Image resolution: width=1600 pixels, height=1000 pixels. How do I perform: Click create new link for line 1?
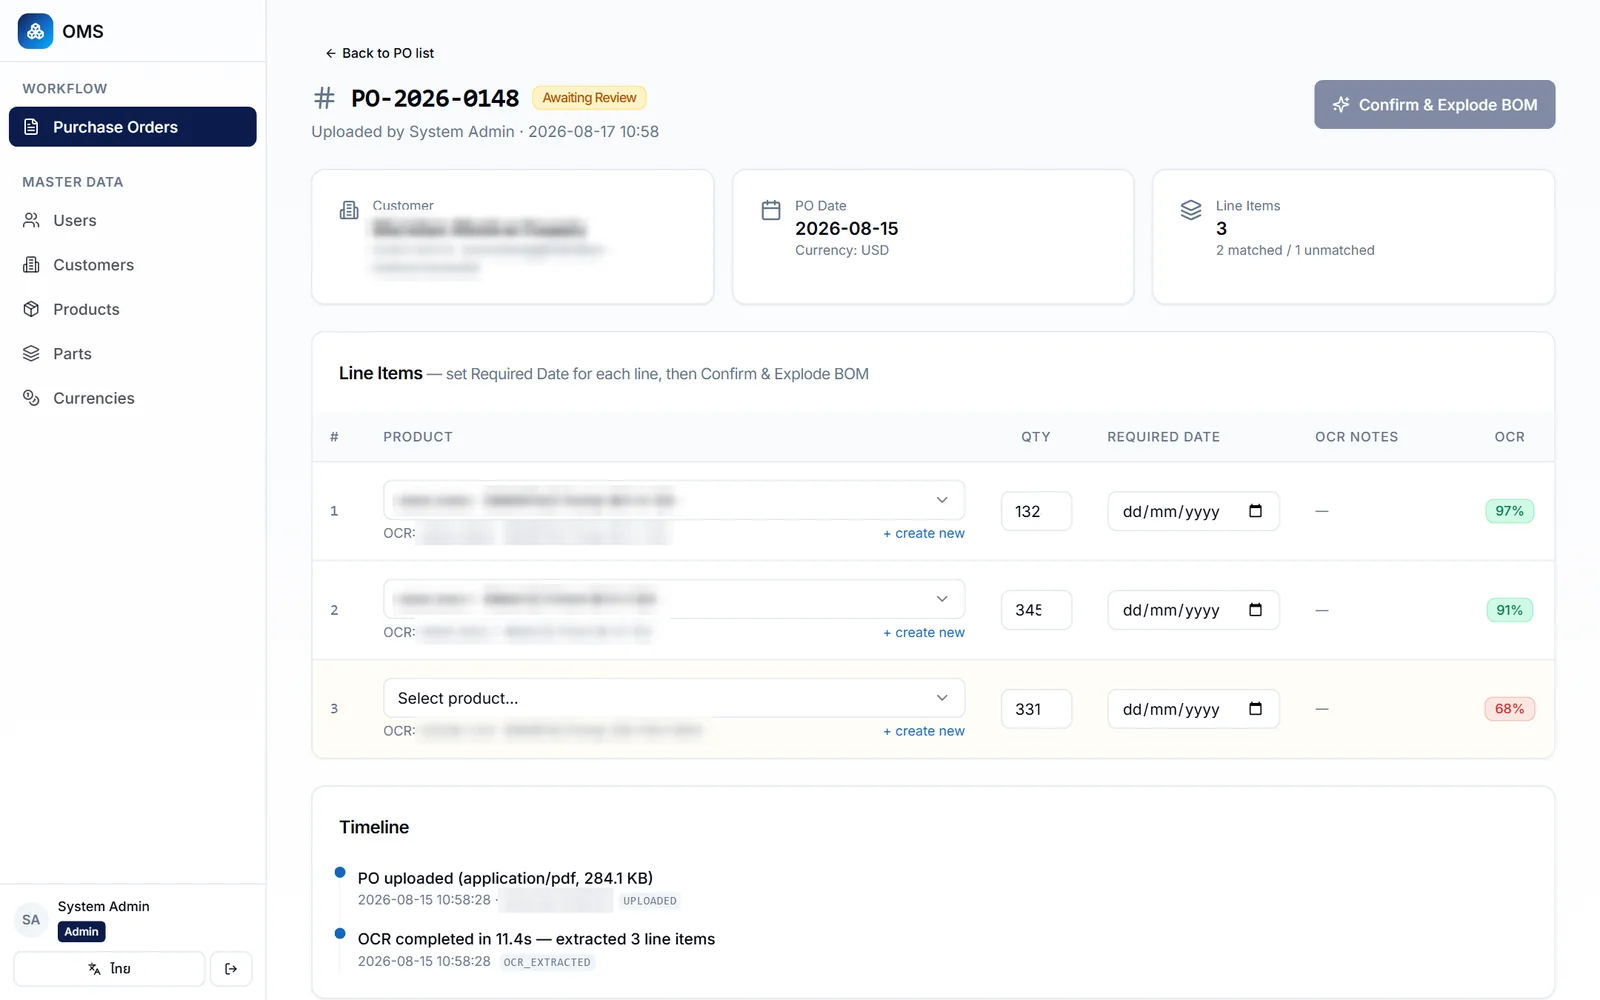point(924,533)
